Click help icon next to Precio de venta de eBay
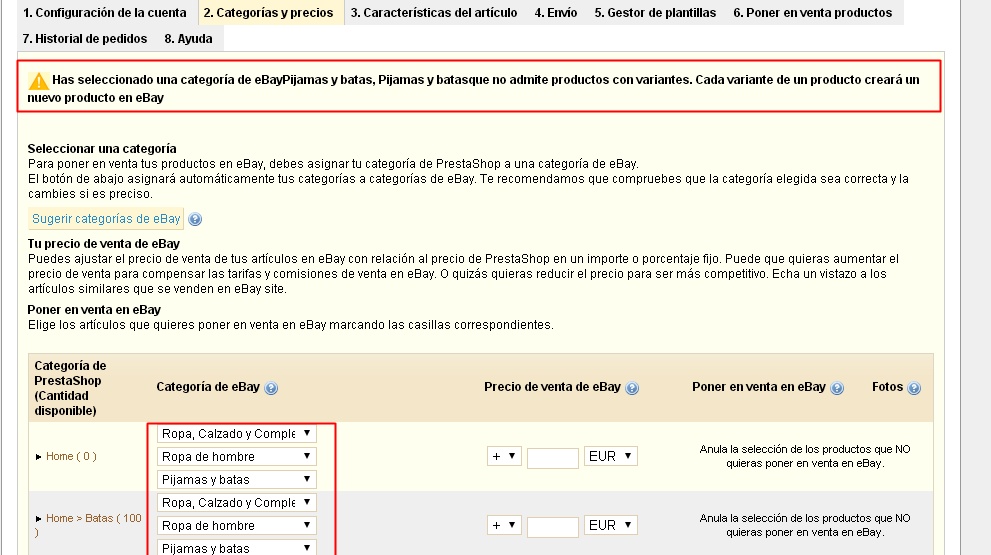Image resolution: width=991 pixels, height=555 pixels. 632,388
